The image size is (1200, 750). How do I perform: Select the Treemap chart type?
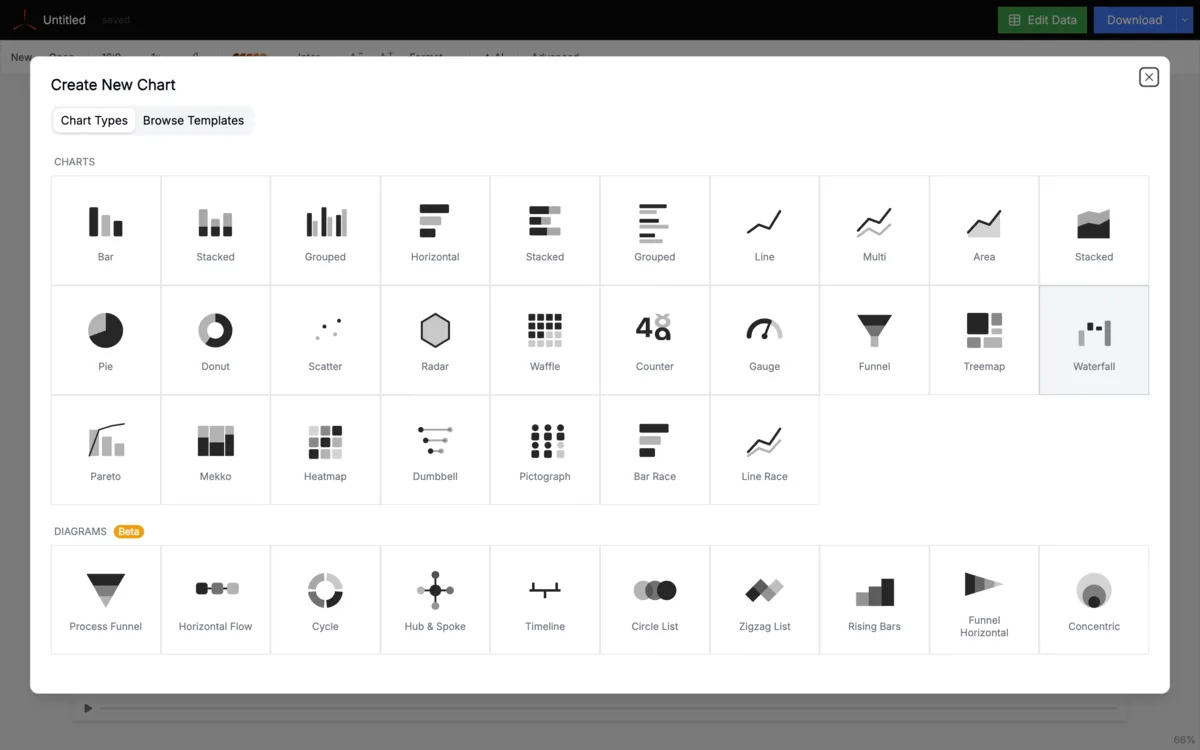(x=984, y=340)
